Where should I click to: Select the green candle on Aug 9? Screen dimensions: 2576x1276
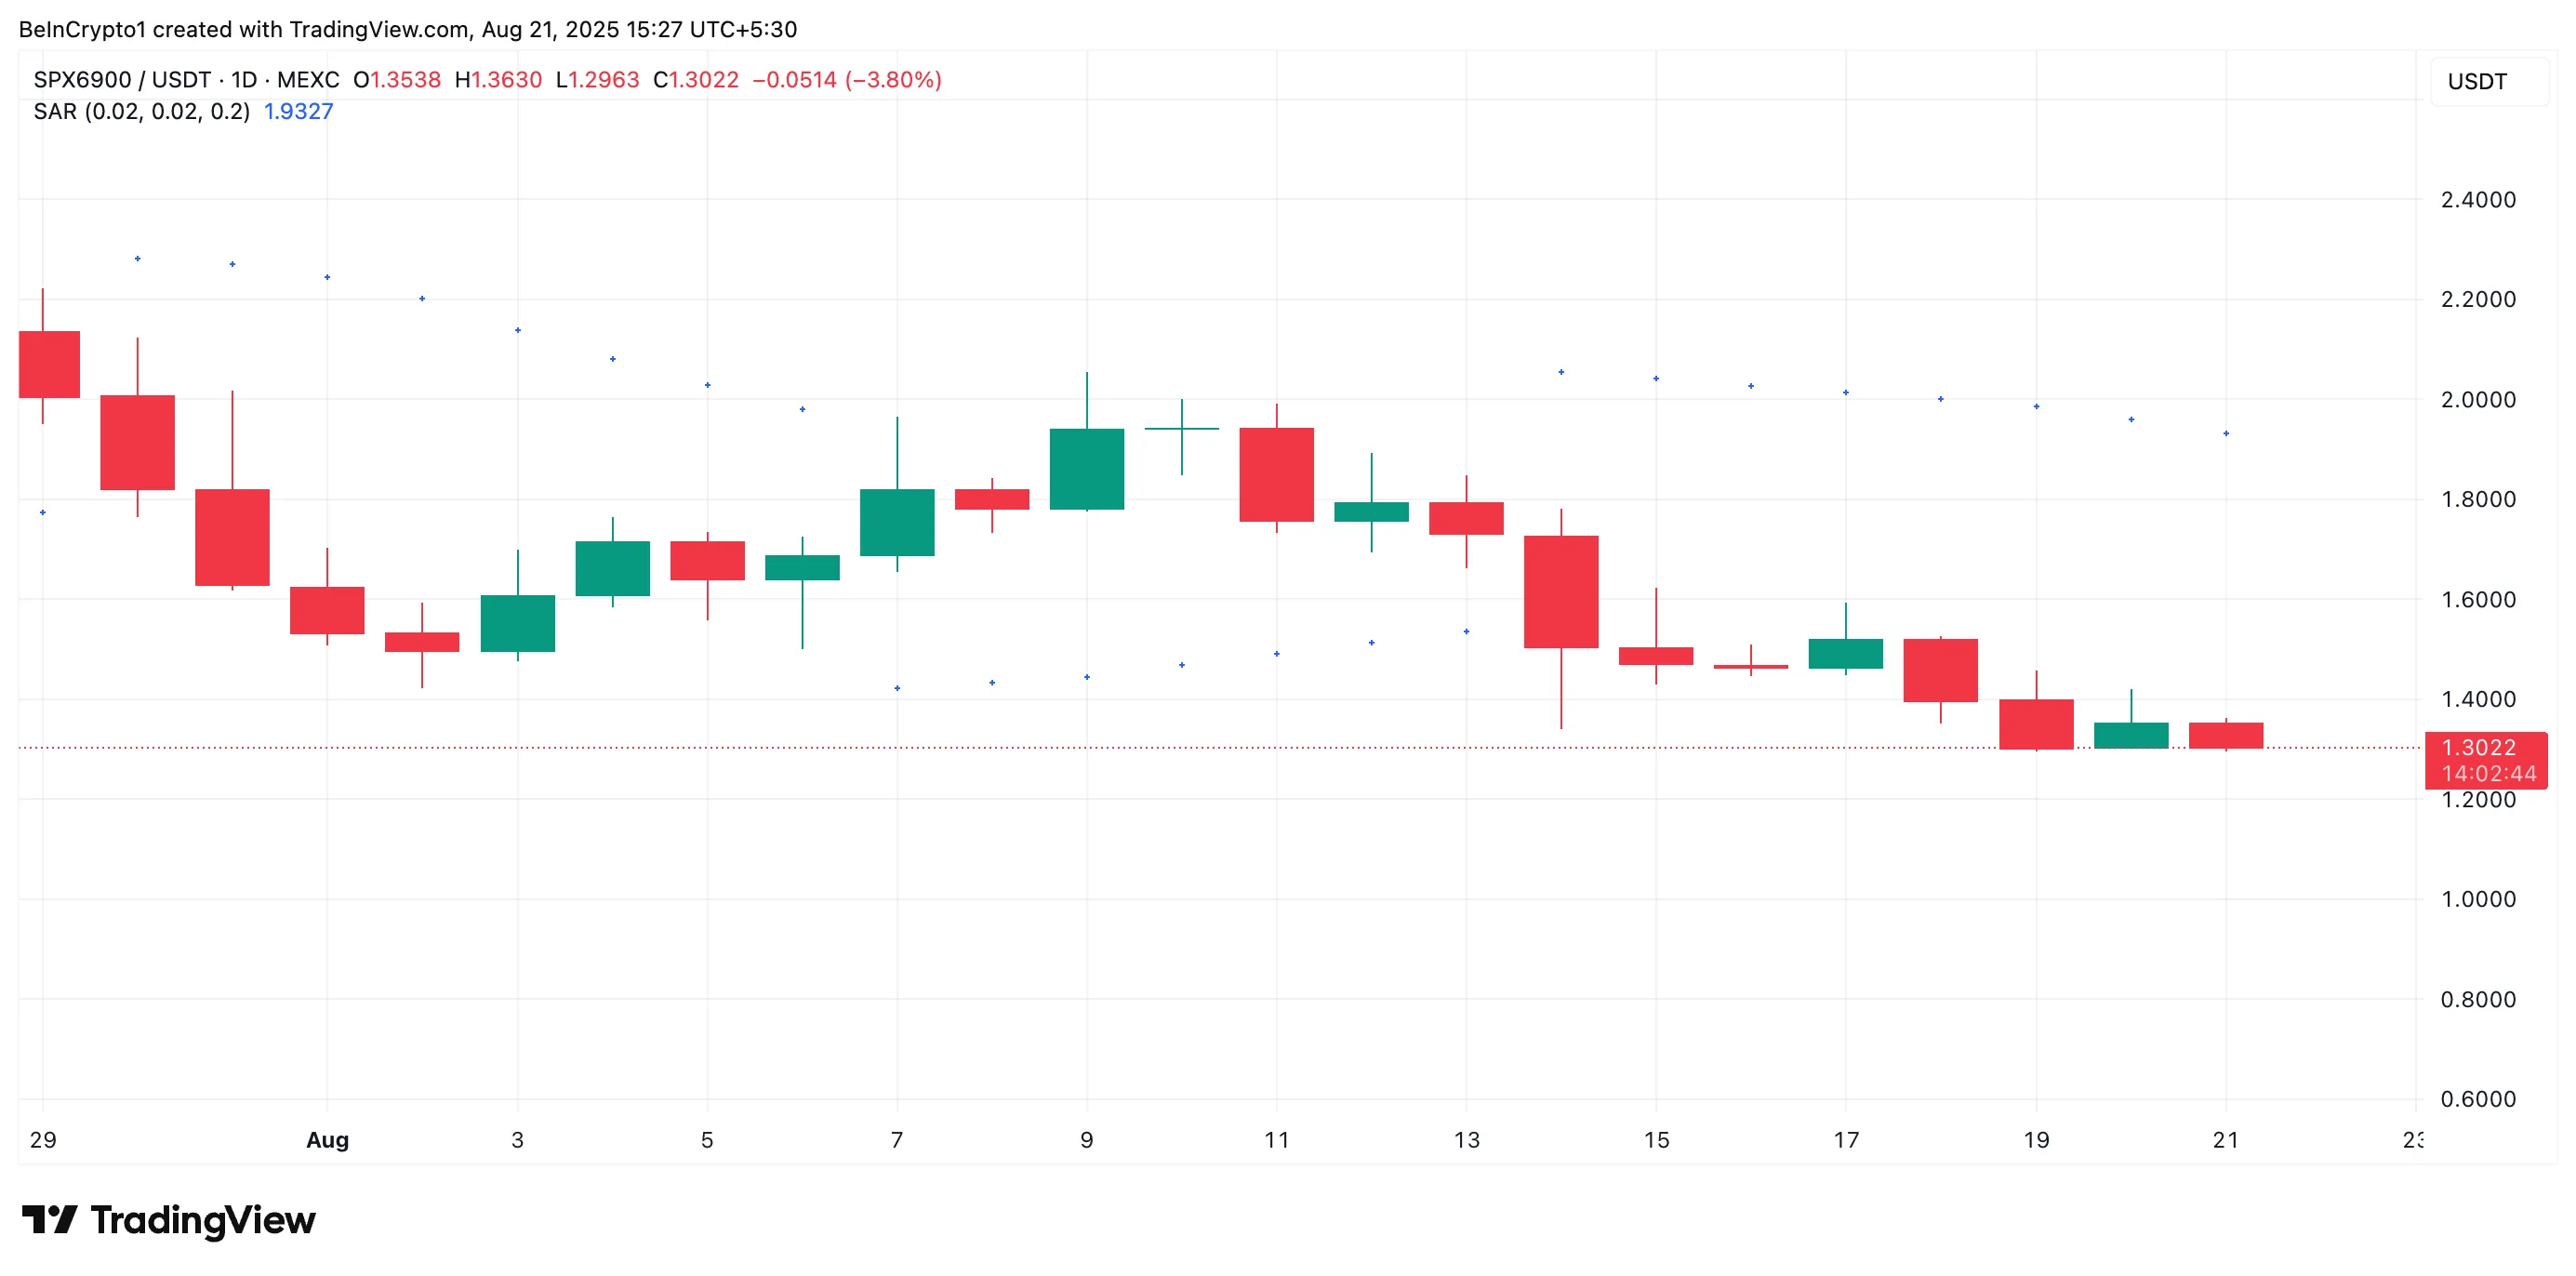coord(1086,469)
